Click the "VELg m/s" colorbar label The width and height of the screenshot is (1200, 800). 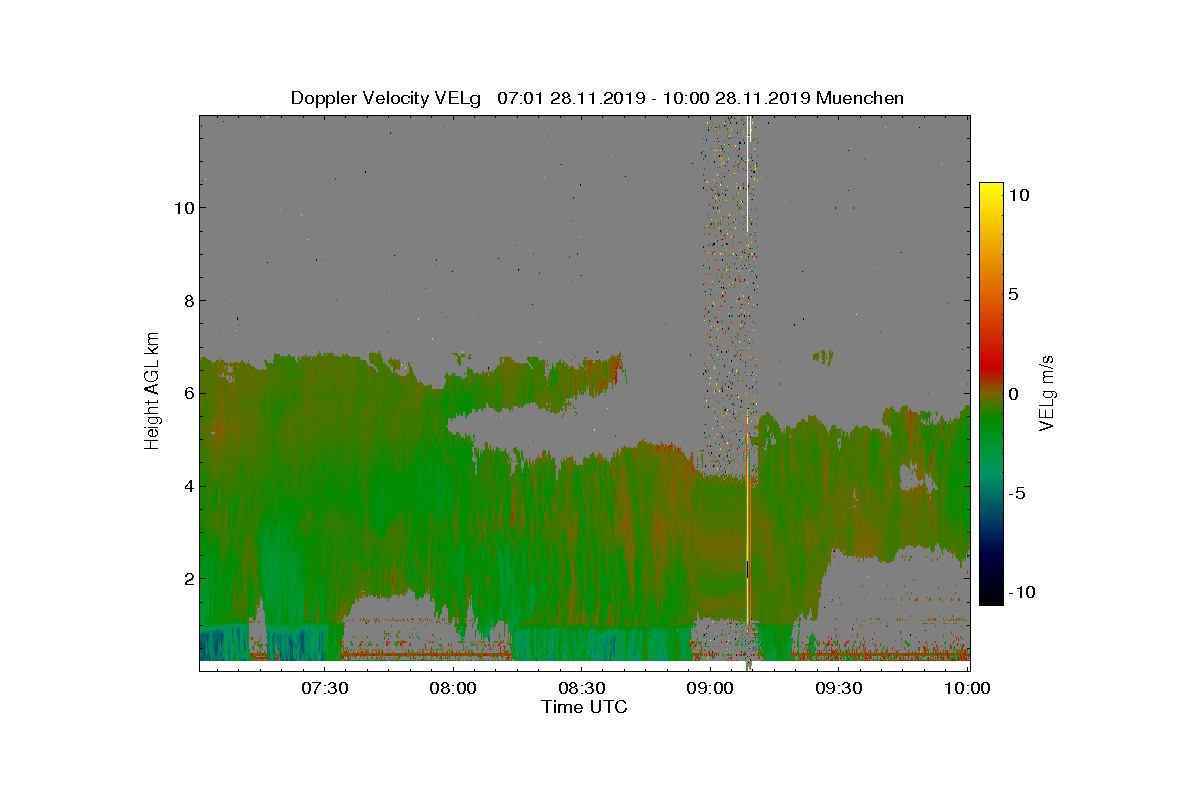click(1048, 391)
